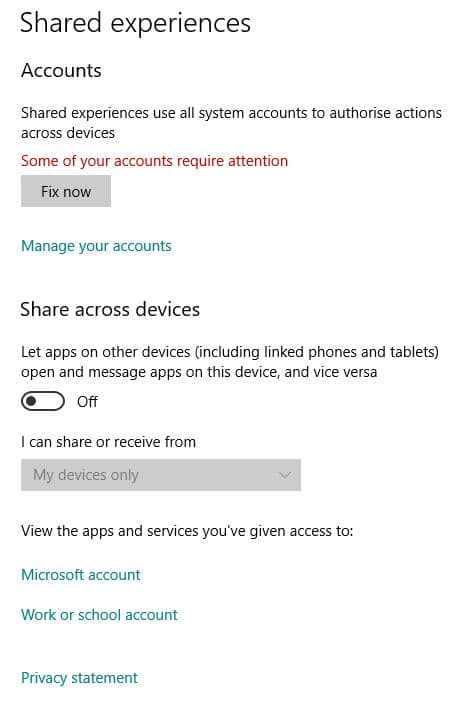This screenshot has width=471, height=709.
Task: Select the Off label beside the switch
Action: point(87,402)
